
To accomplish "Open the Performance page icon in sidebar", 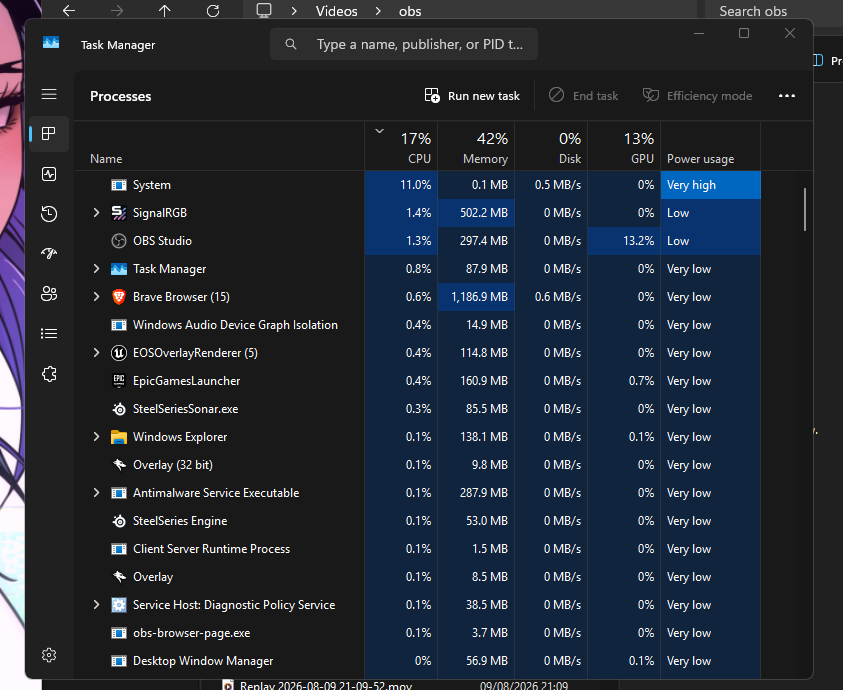I will tap(49, 174).
